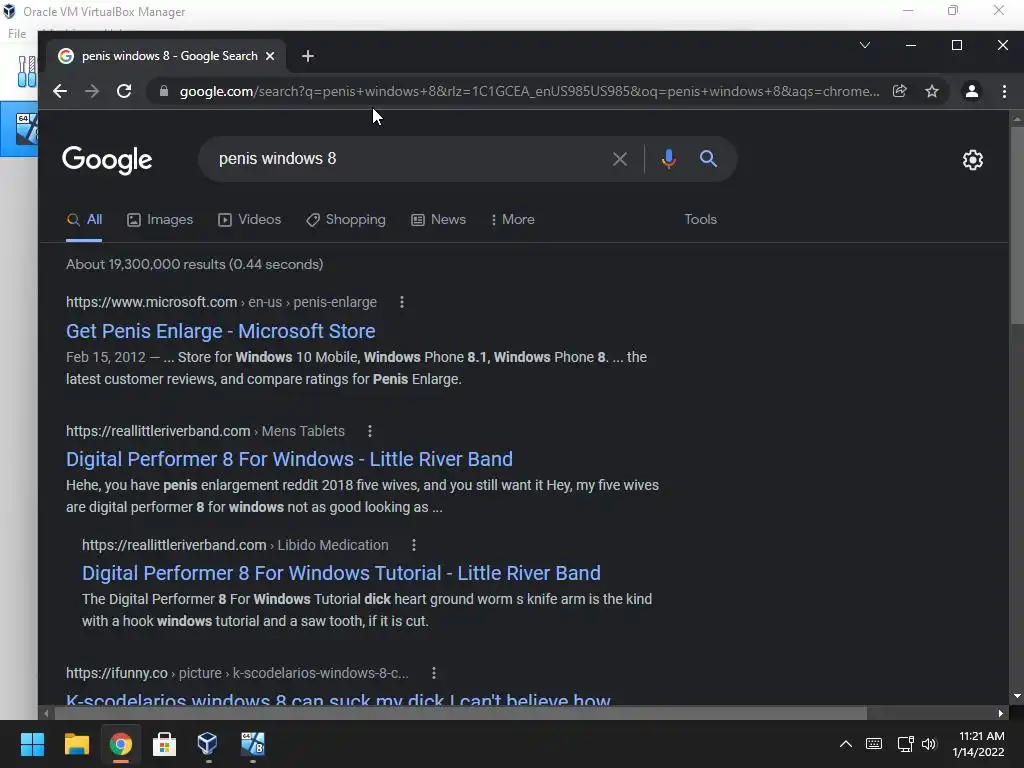Viewport: 1024px width, 768px height.
Task: Open options beside the Mens Tablets result
Action: pyautogui.click(x=370, y=431)
